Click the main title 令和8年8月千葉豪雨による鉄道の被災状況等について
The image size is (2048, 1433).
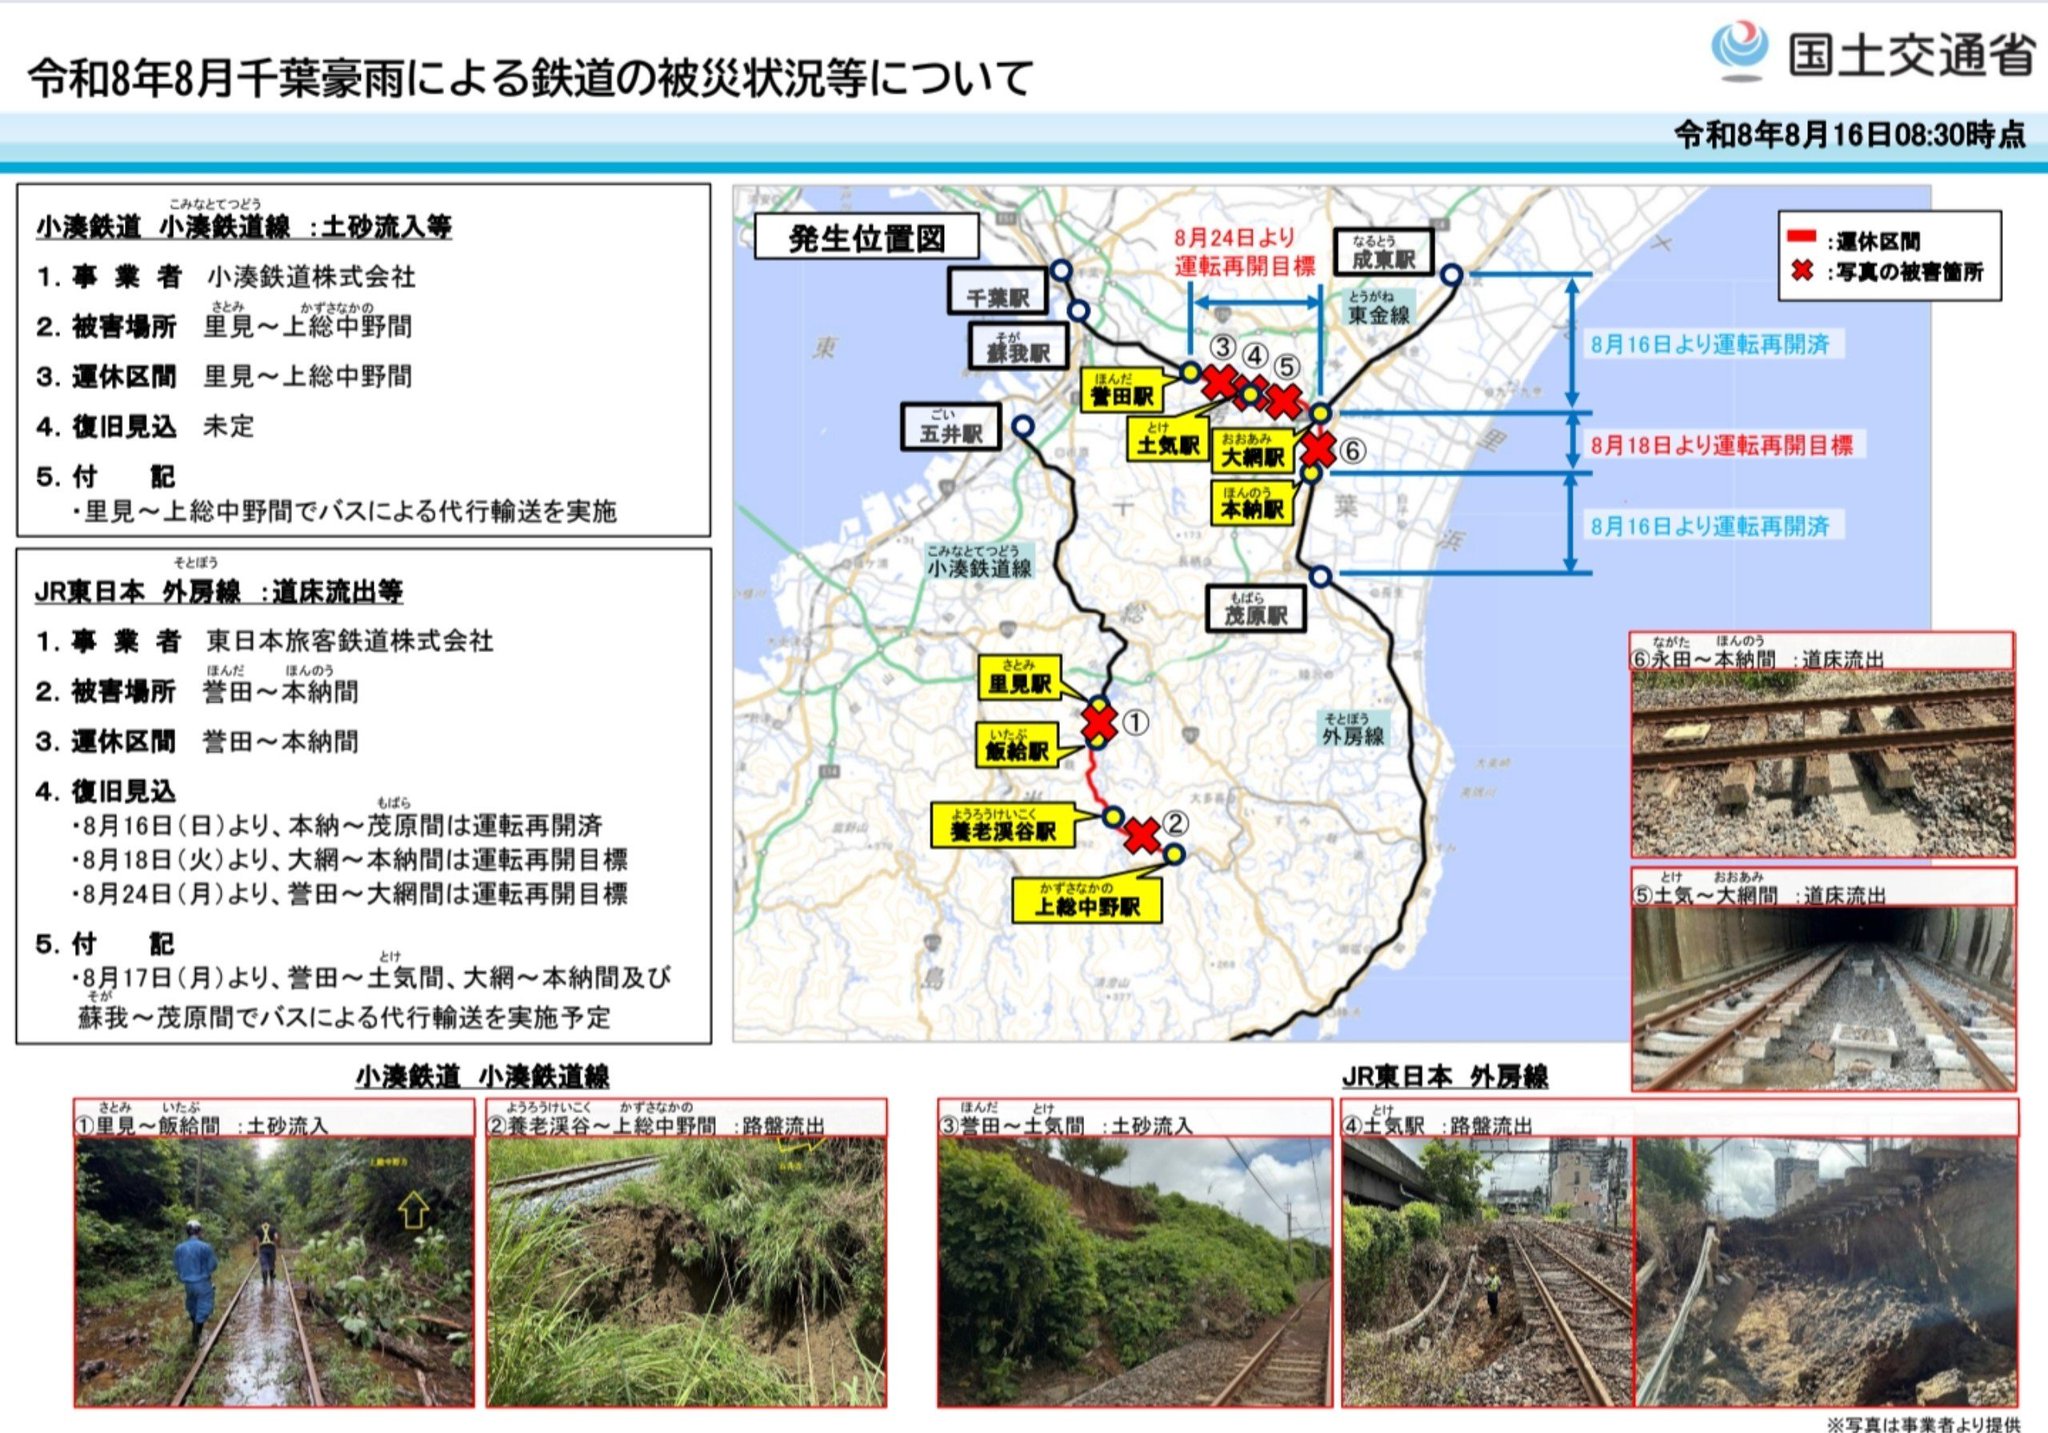click(530, 79)
